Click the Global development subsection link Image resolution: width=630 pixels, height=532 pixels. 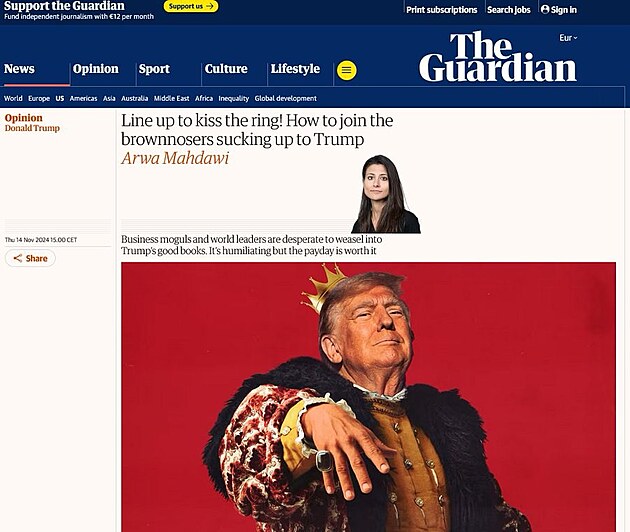pos(286,98)
